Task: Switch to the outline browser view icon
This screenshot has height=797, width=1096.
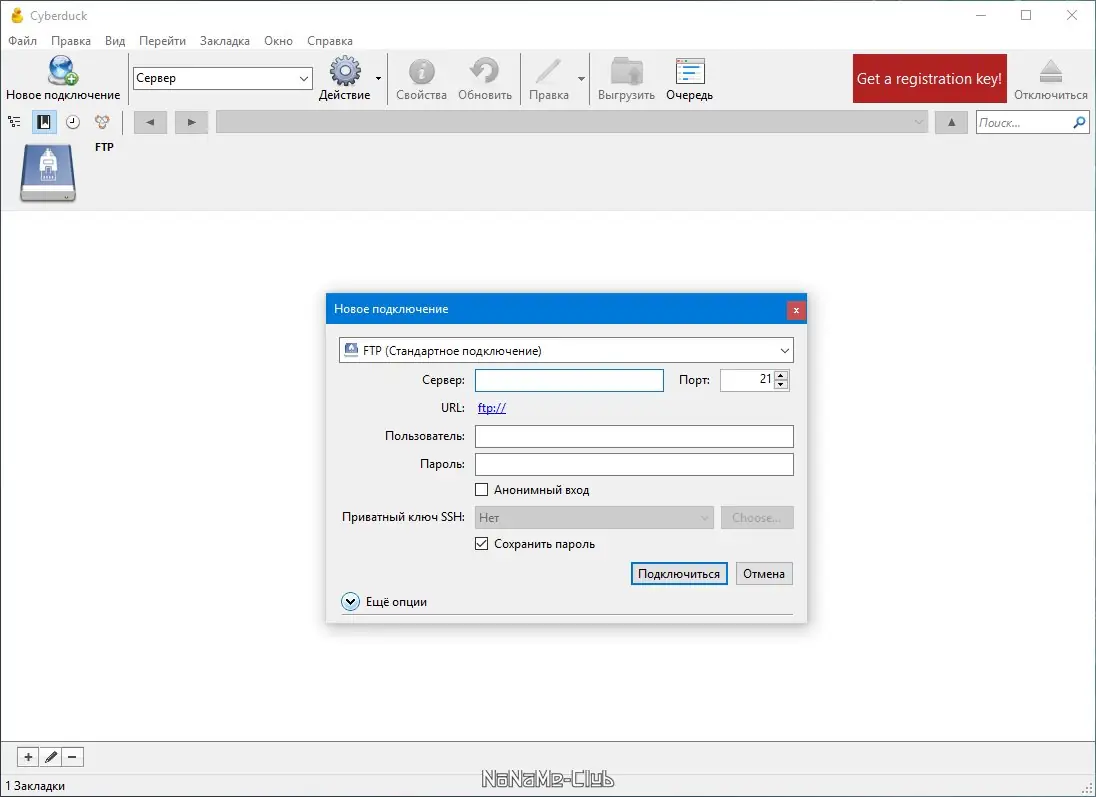Action: (x=14, y=122)
